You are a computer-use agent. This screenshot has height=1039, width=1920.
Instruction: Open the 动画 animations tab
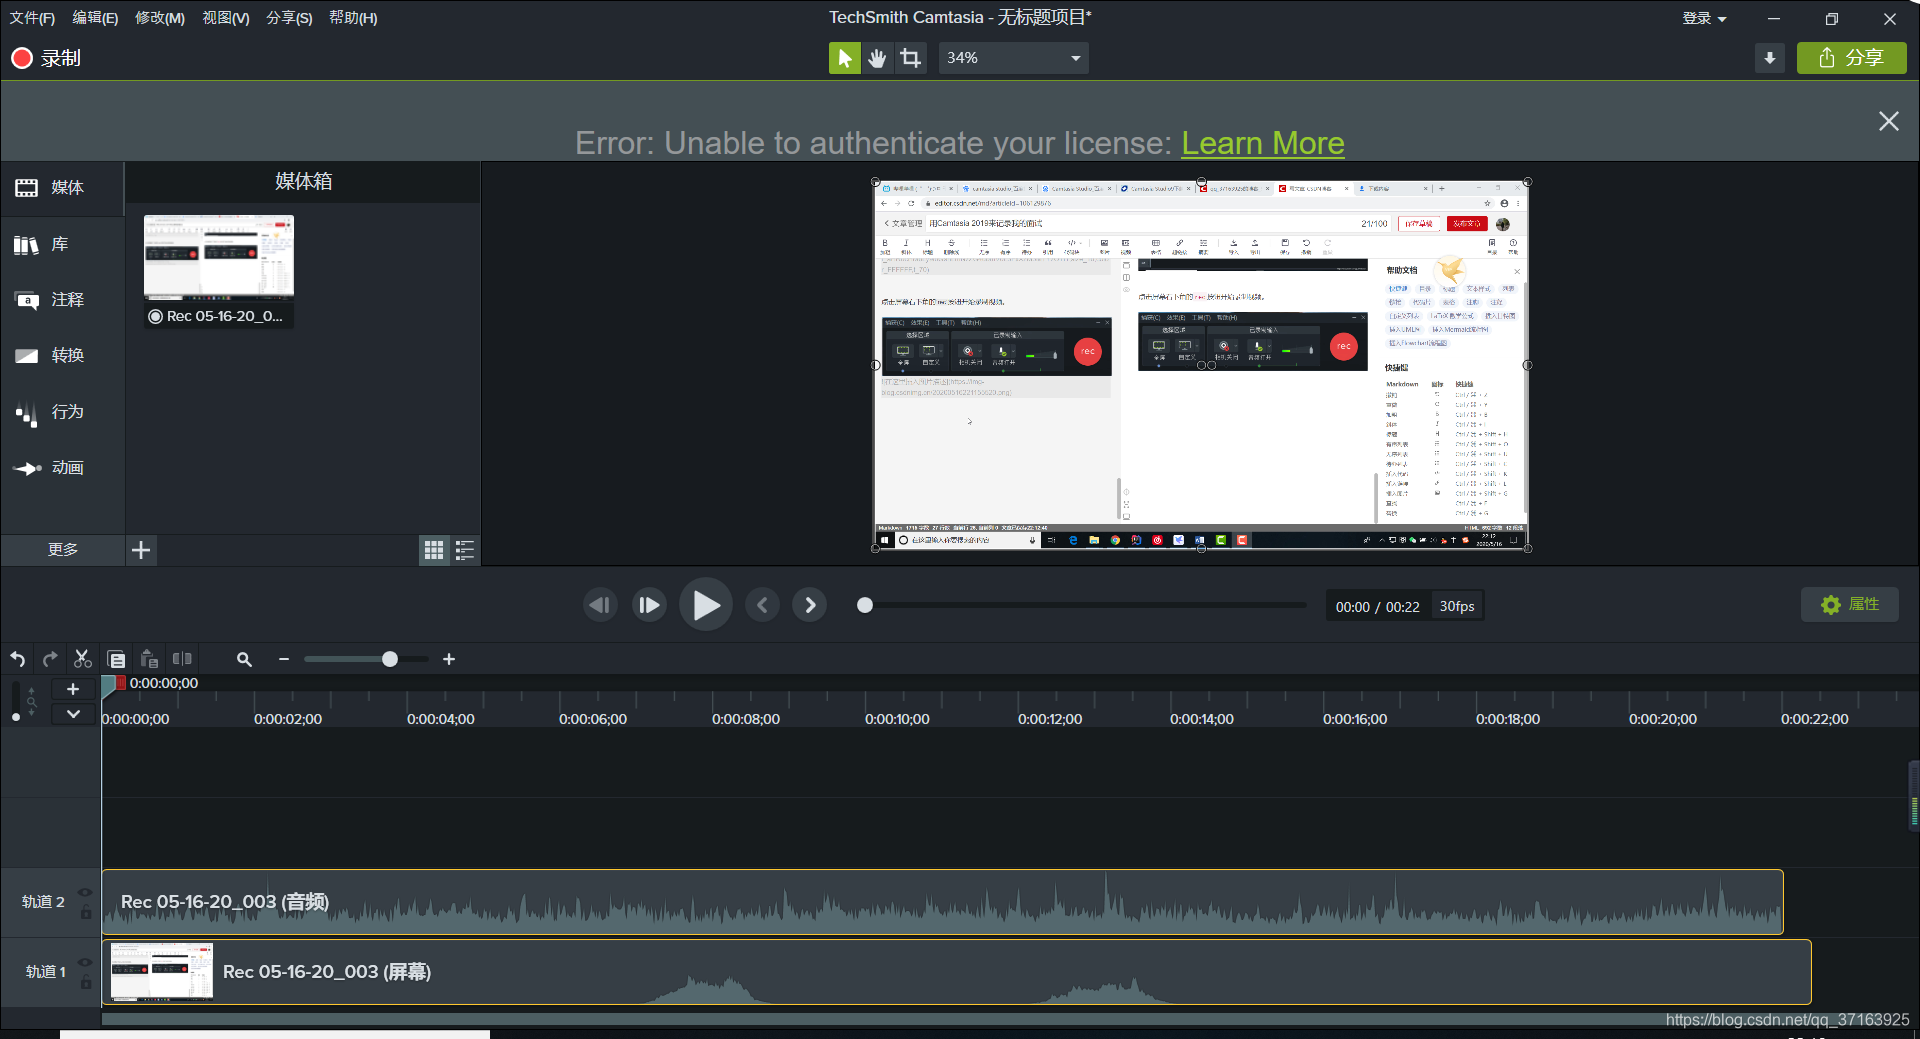[62, 468]
